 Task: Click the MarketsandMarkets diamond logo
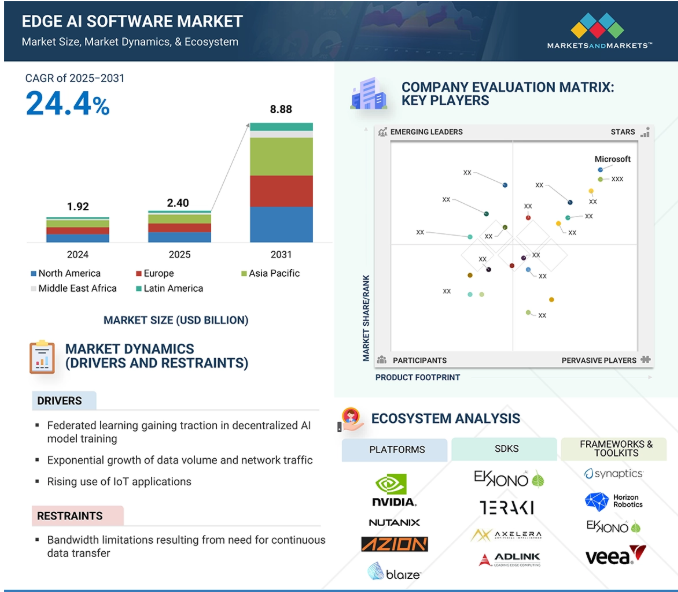click(597, 26)
